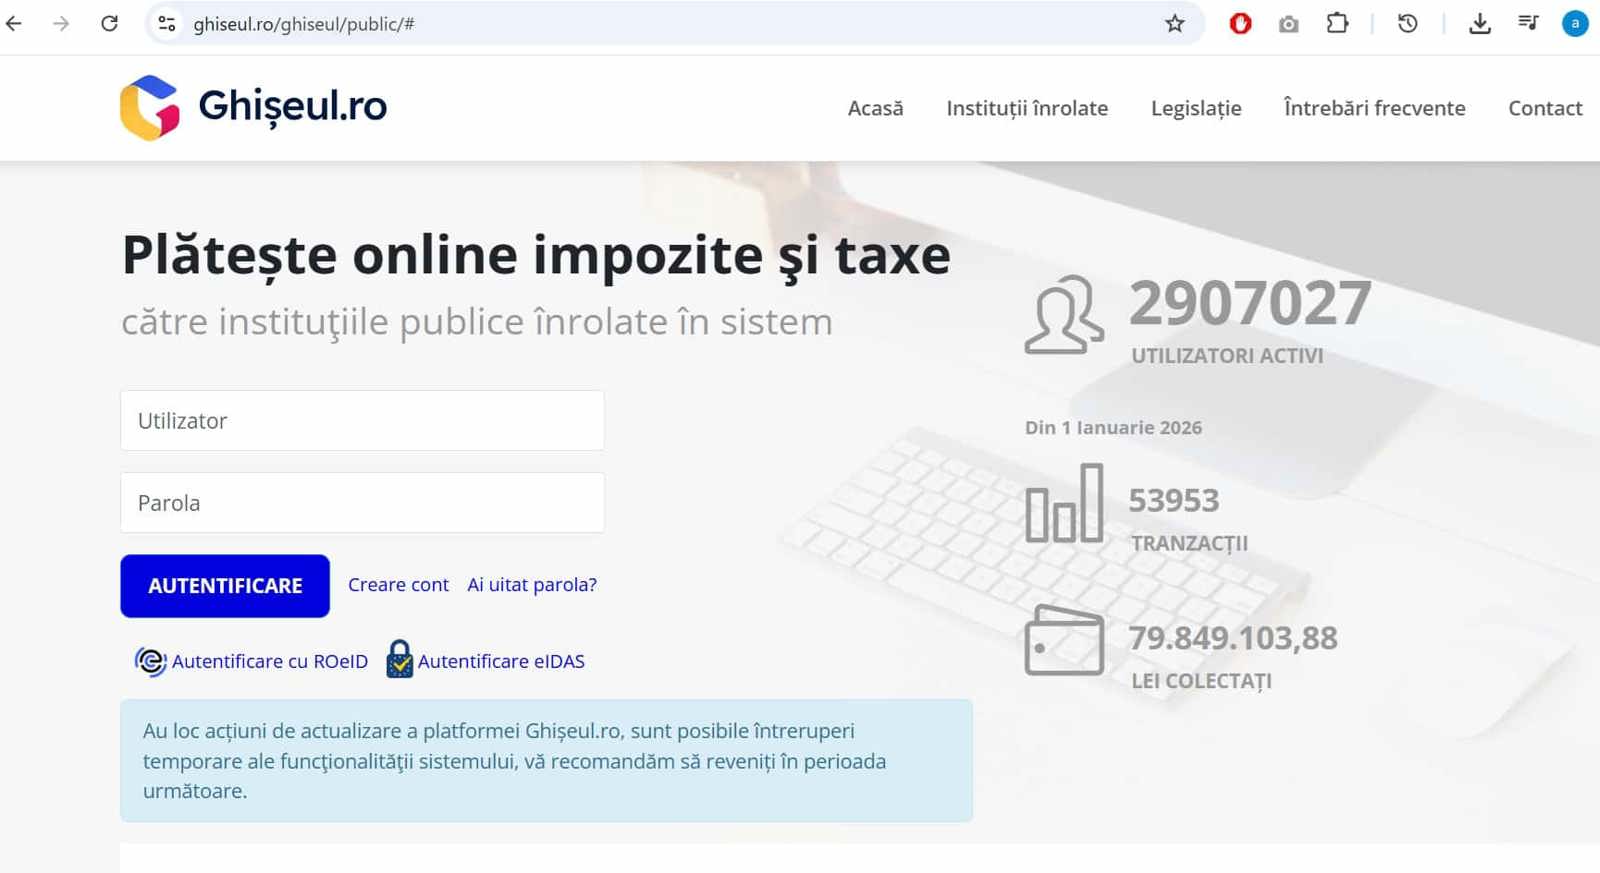
Task: Focus the Parola password field
Action: coord(362,502)
